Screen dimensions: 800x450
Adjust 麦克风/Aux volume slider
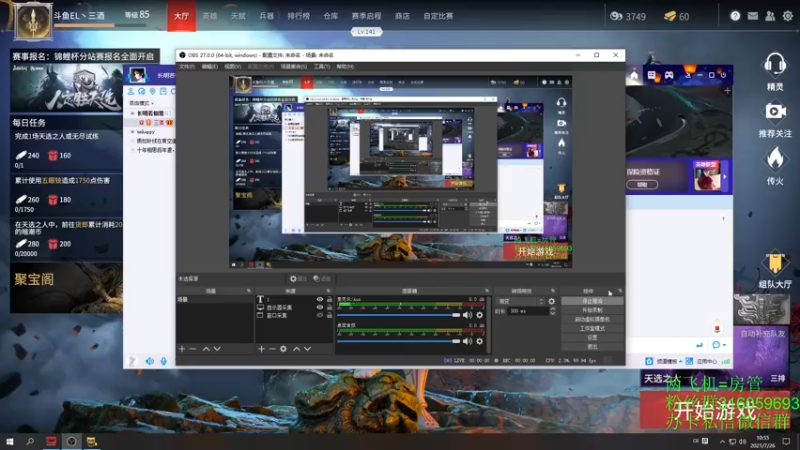click(399, 315)
